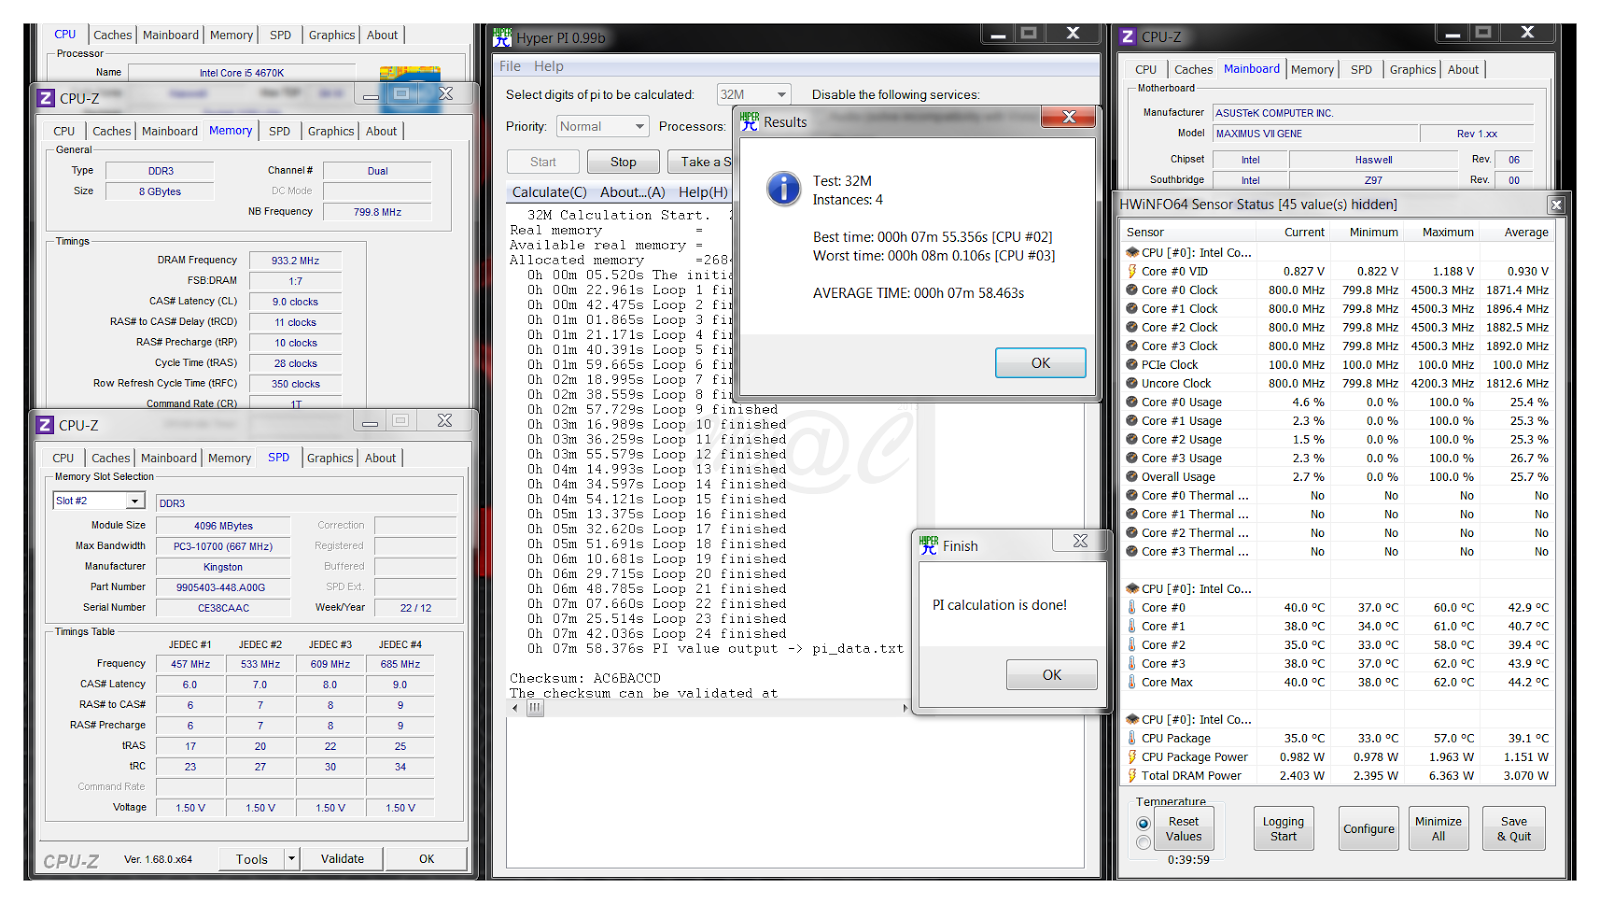Open the Help menu next to File in Hyper PI
The height and width of the screenshot is (904, 1600).
click(x=549, y=66)
